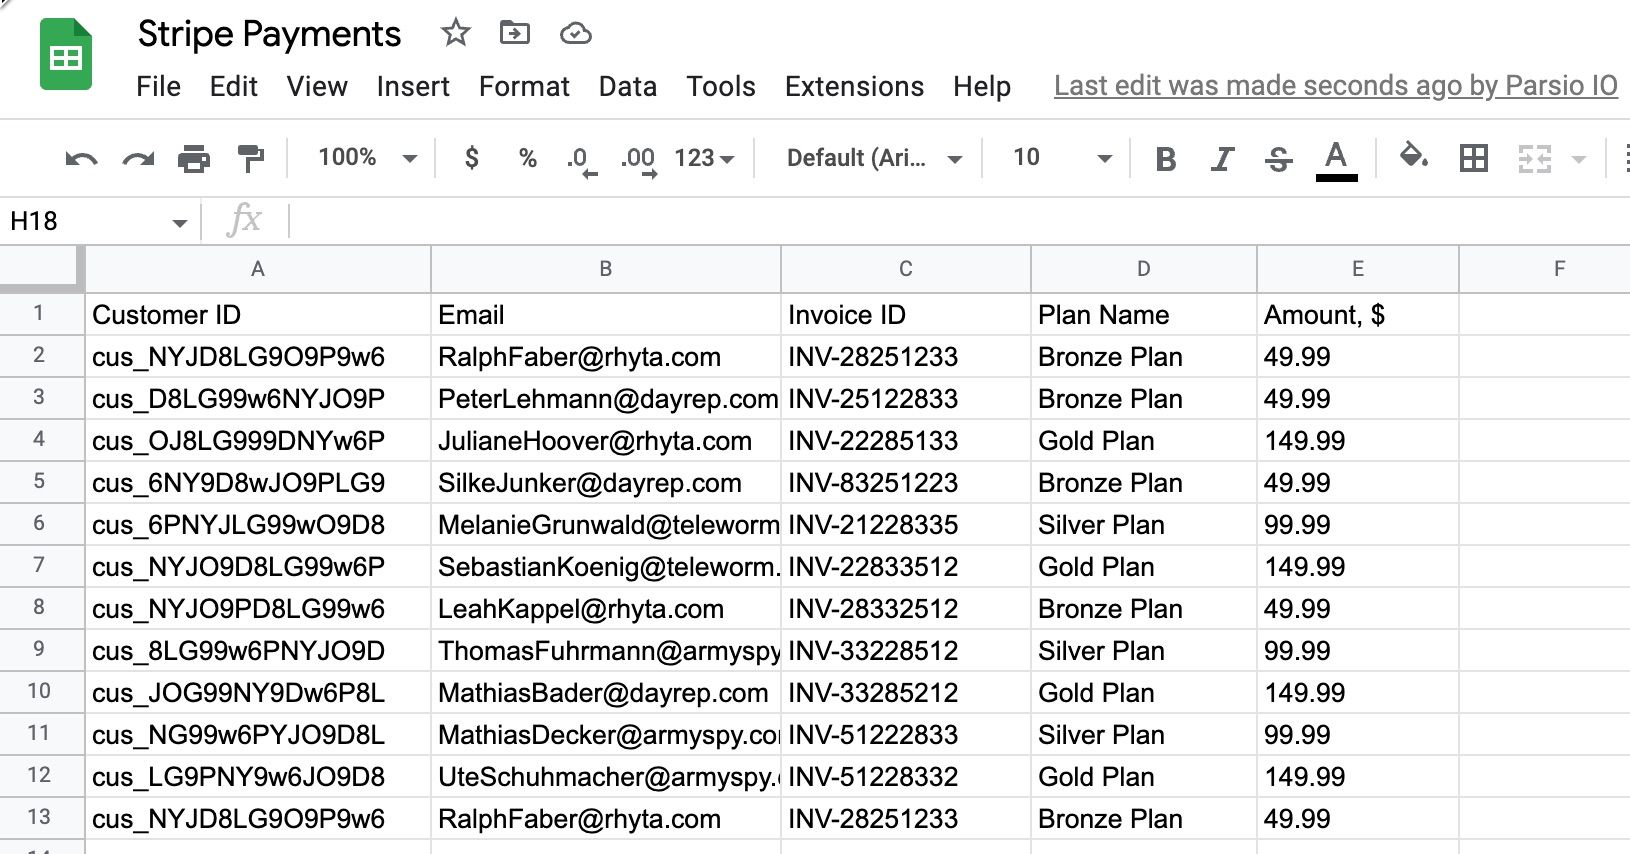Image resolution: width=1630 pixels, height=854 pixels.
Task: Star the Stripe Payments document
Action: 456,34
